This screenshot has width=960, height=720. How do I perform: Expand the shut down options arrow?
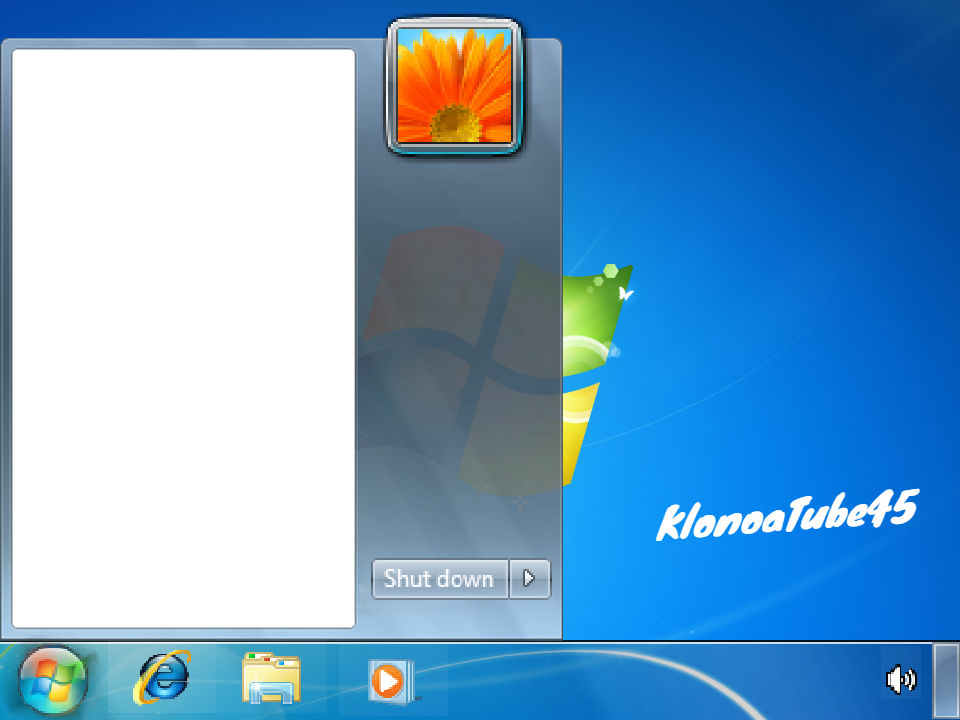tap(530, 579)
